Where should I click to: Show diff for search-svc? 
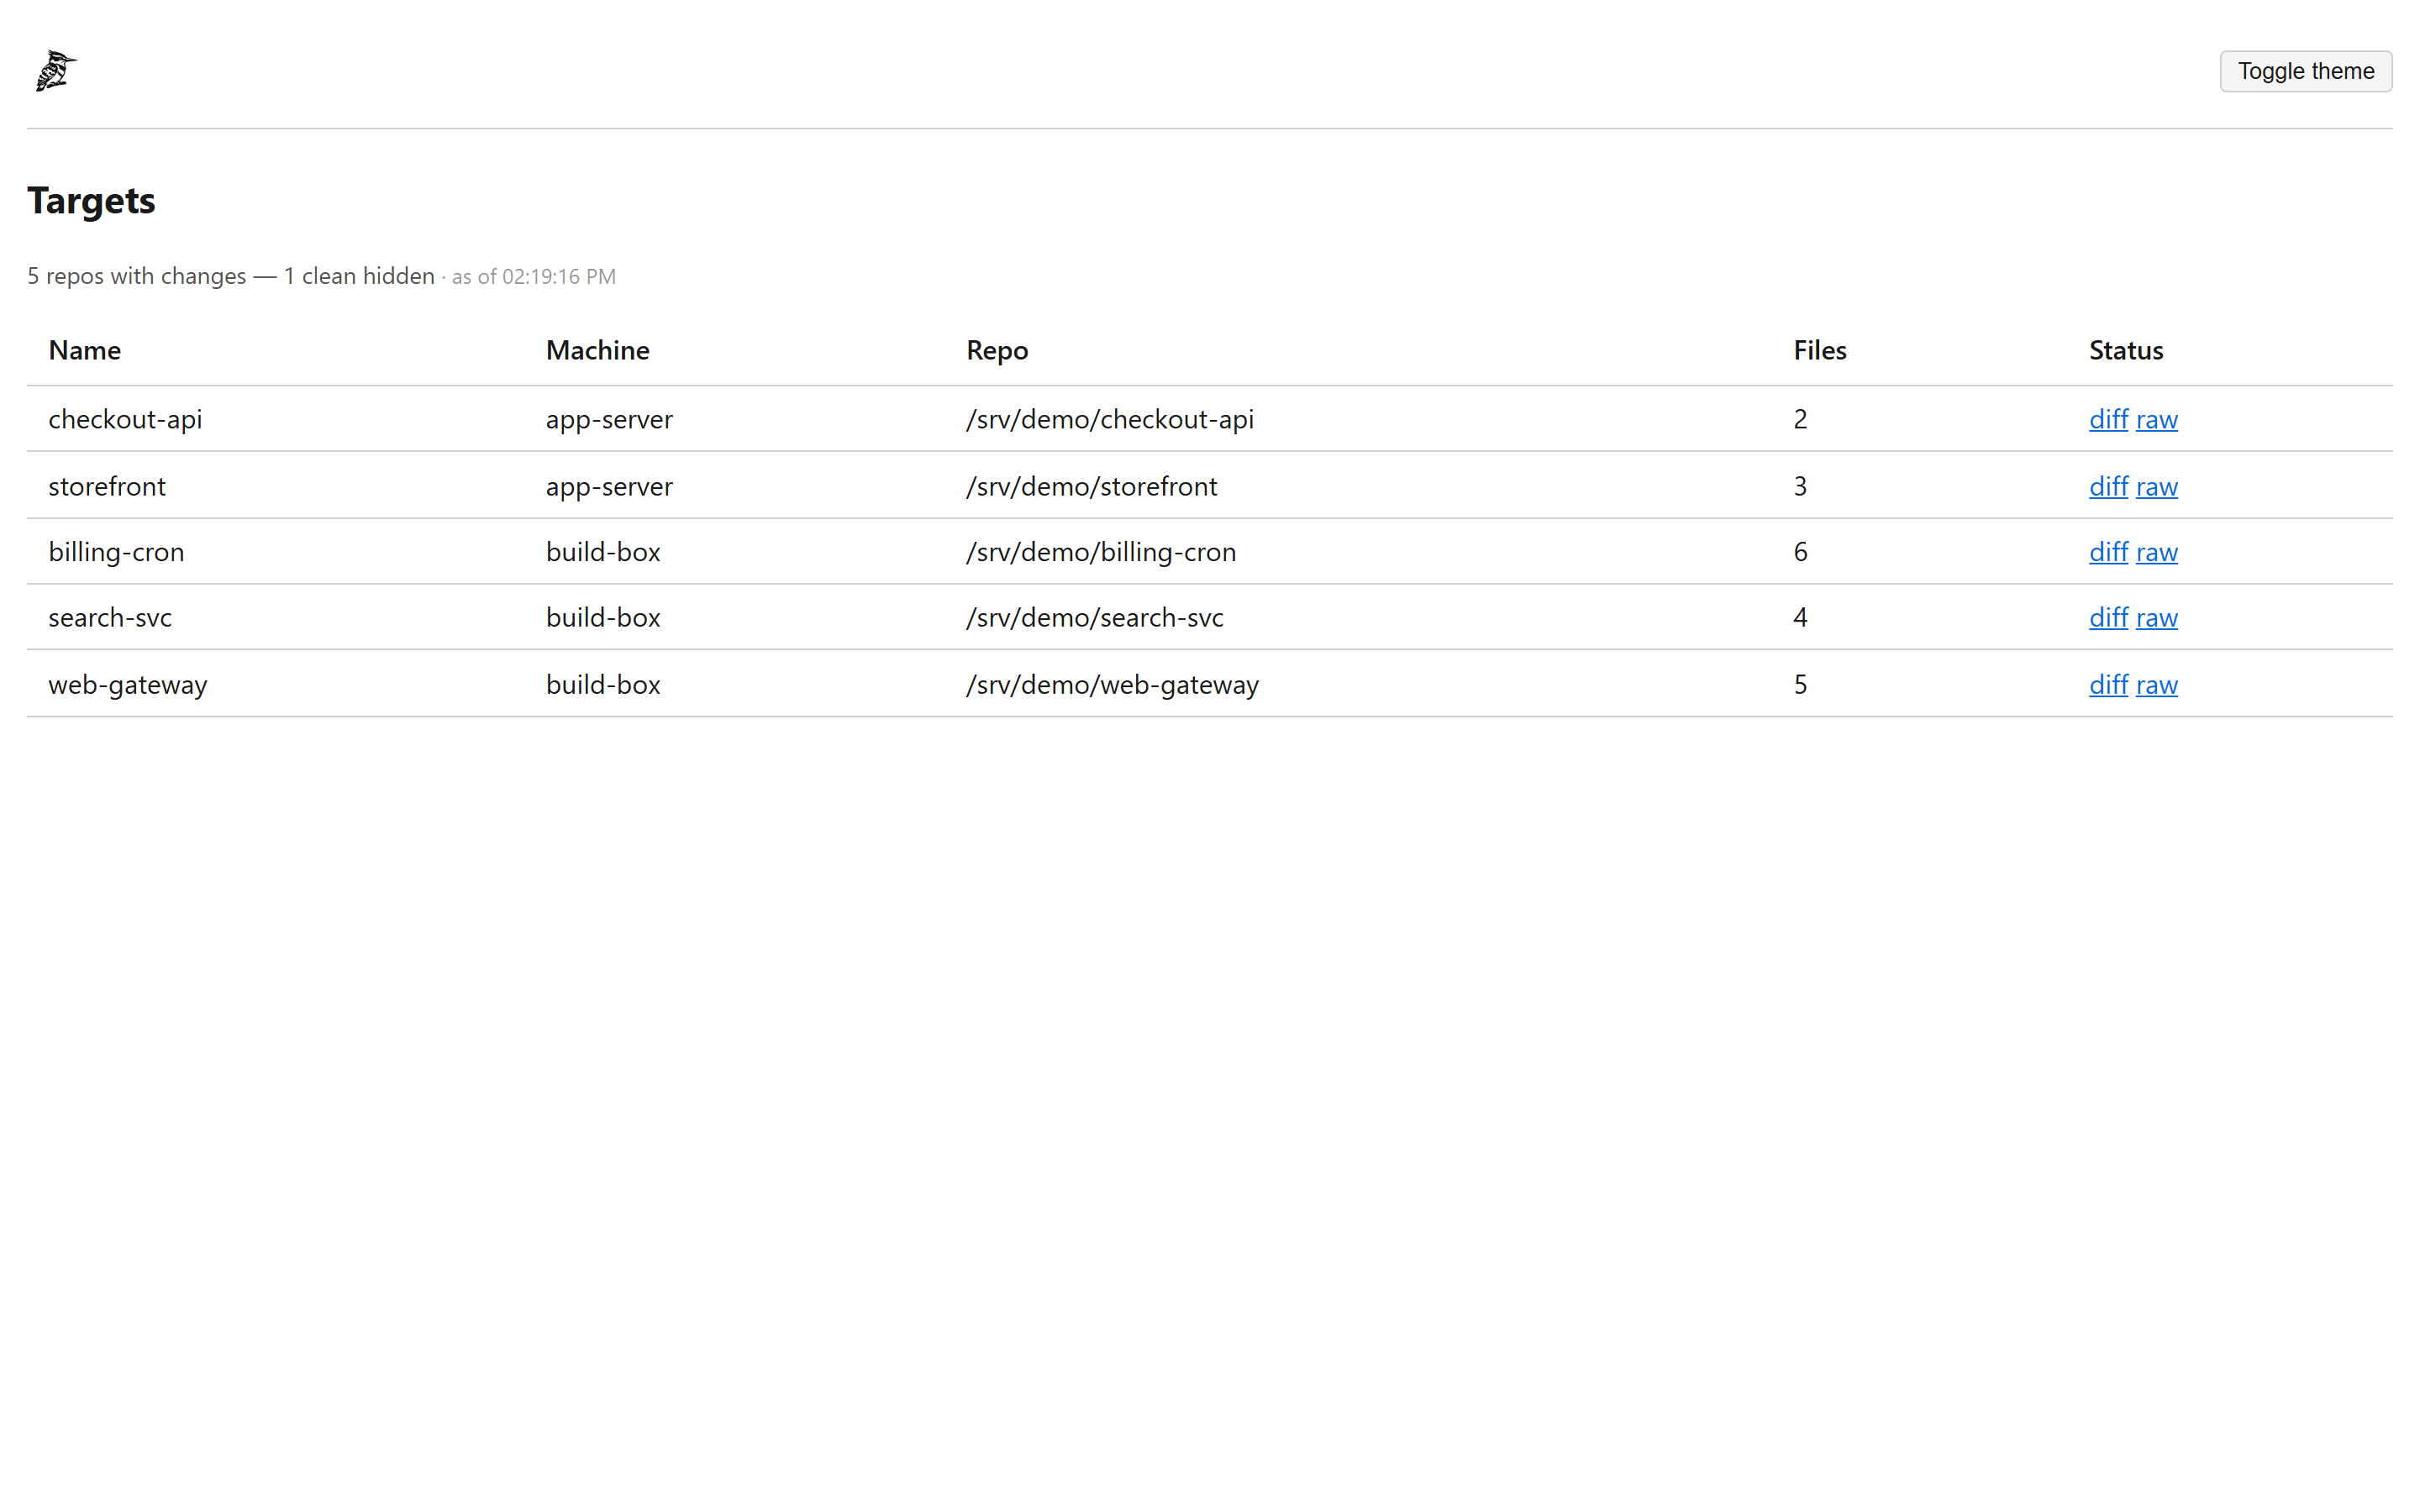2108,617
